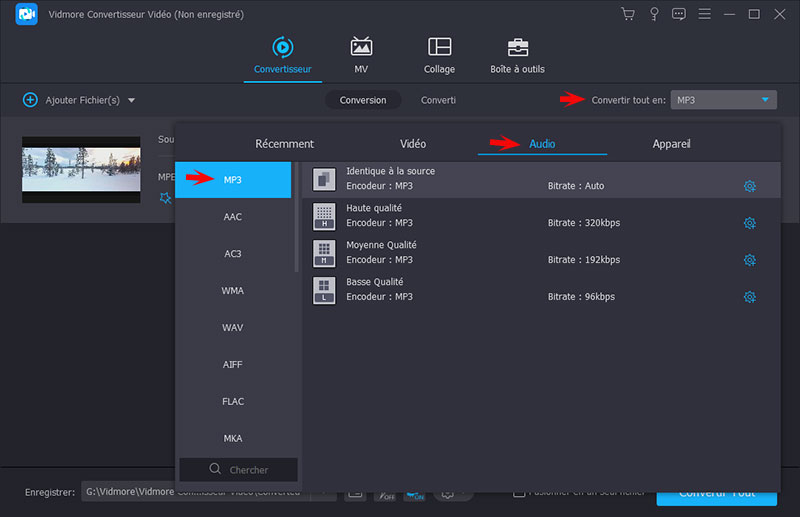Select the Conversion sub-tab
The height and width of the screenshot is (517, 800).
click(363, 100)
